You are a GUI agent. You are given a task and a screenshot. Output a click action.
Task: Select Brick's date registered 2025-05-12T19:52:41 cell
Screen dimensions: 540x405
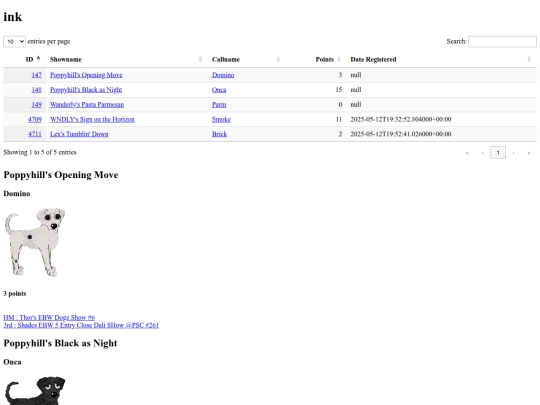click(442, 134)
